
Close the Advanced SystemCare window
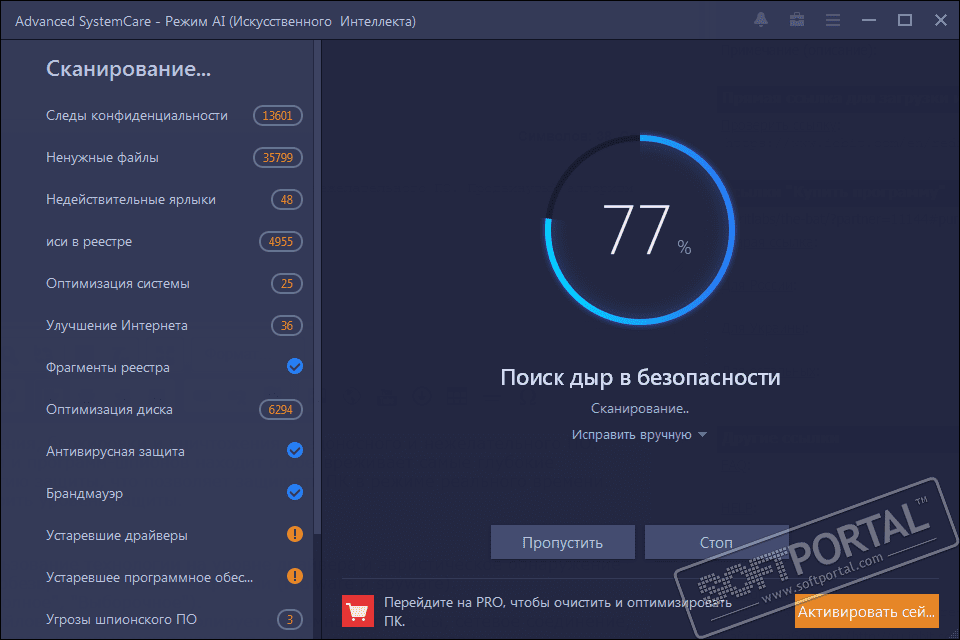(x=941, y=20)
